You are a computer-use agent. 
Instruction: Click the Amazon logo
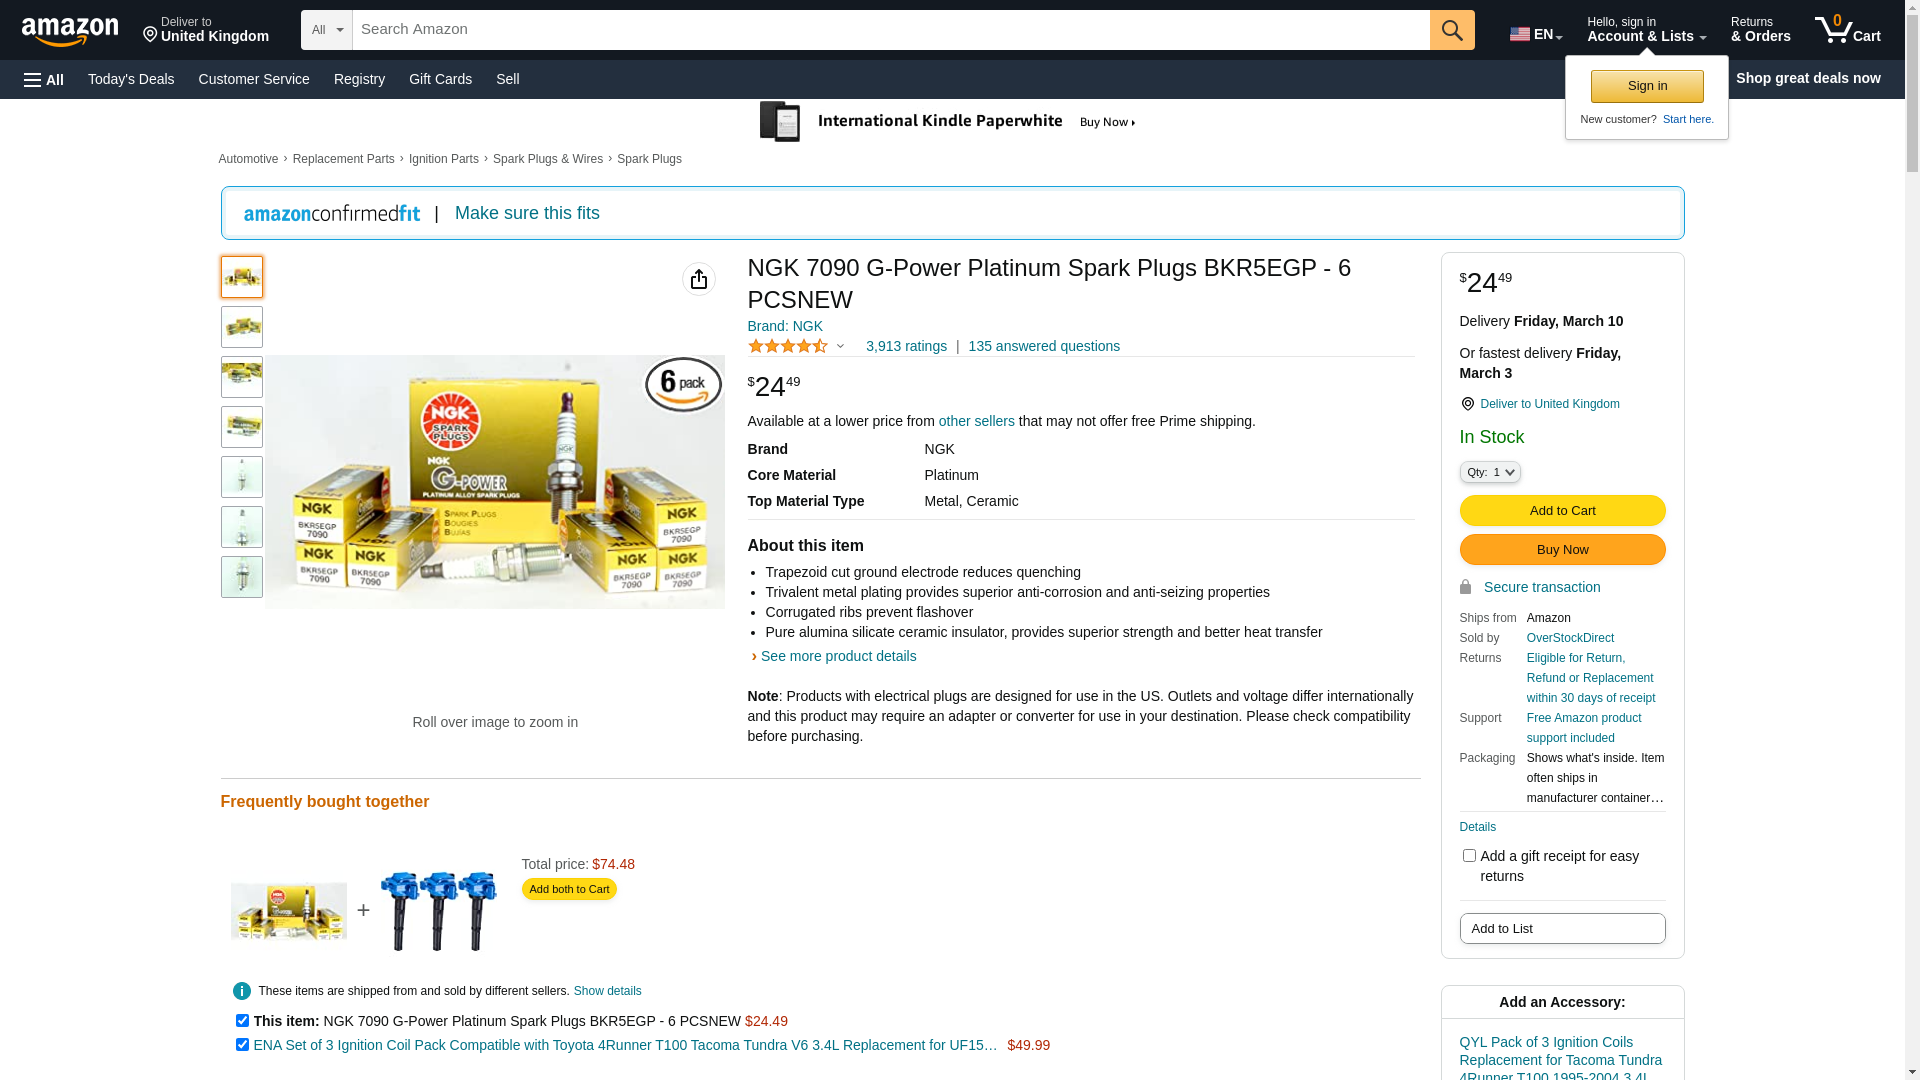coord(70,32)
